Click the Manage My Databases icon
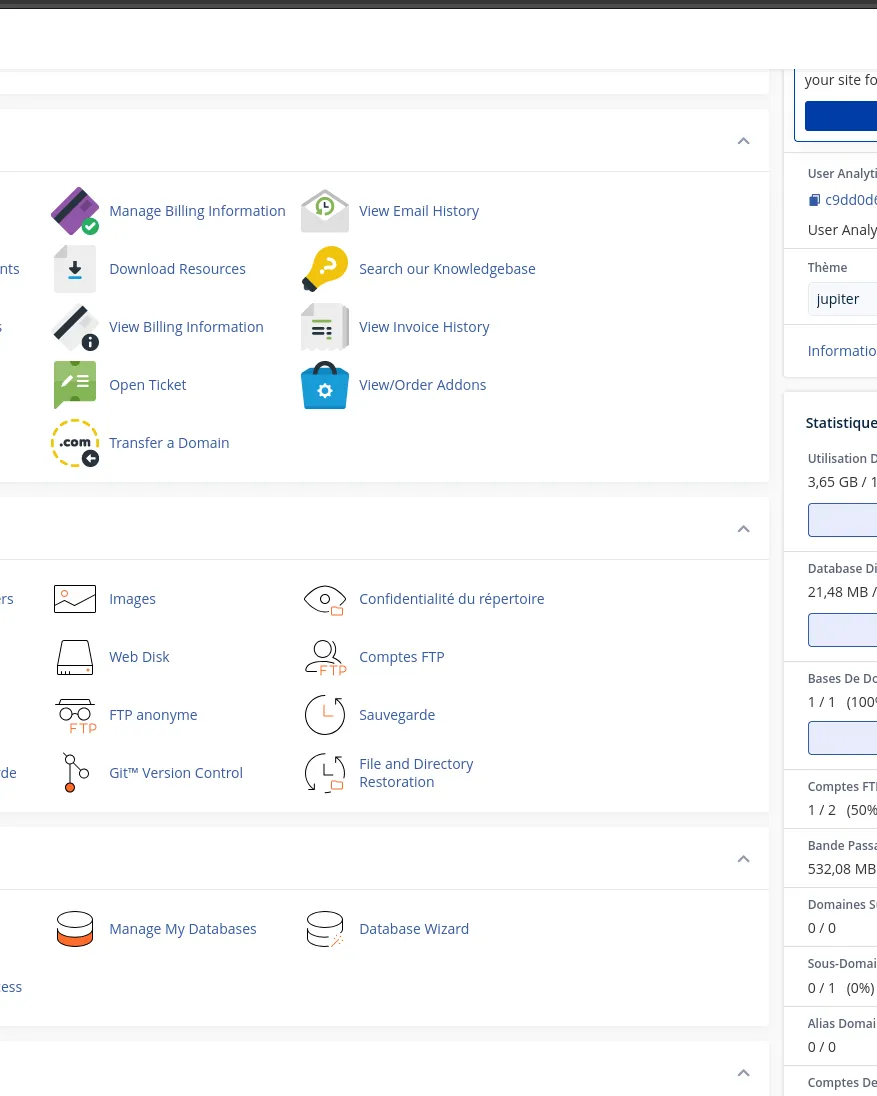The image size is (877, 1096). coord(75,929)
